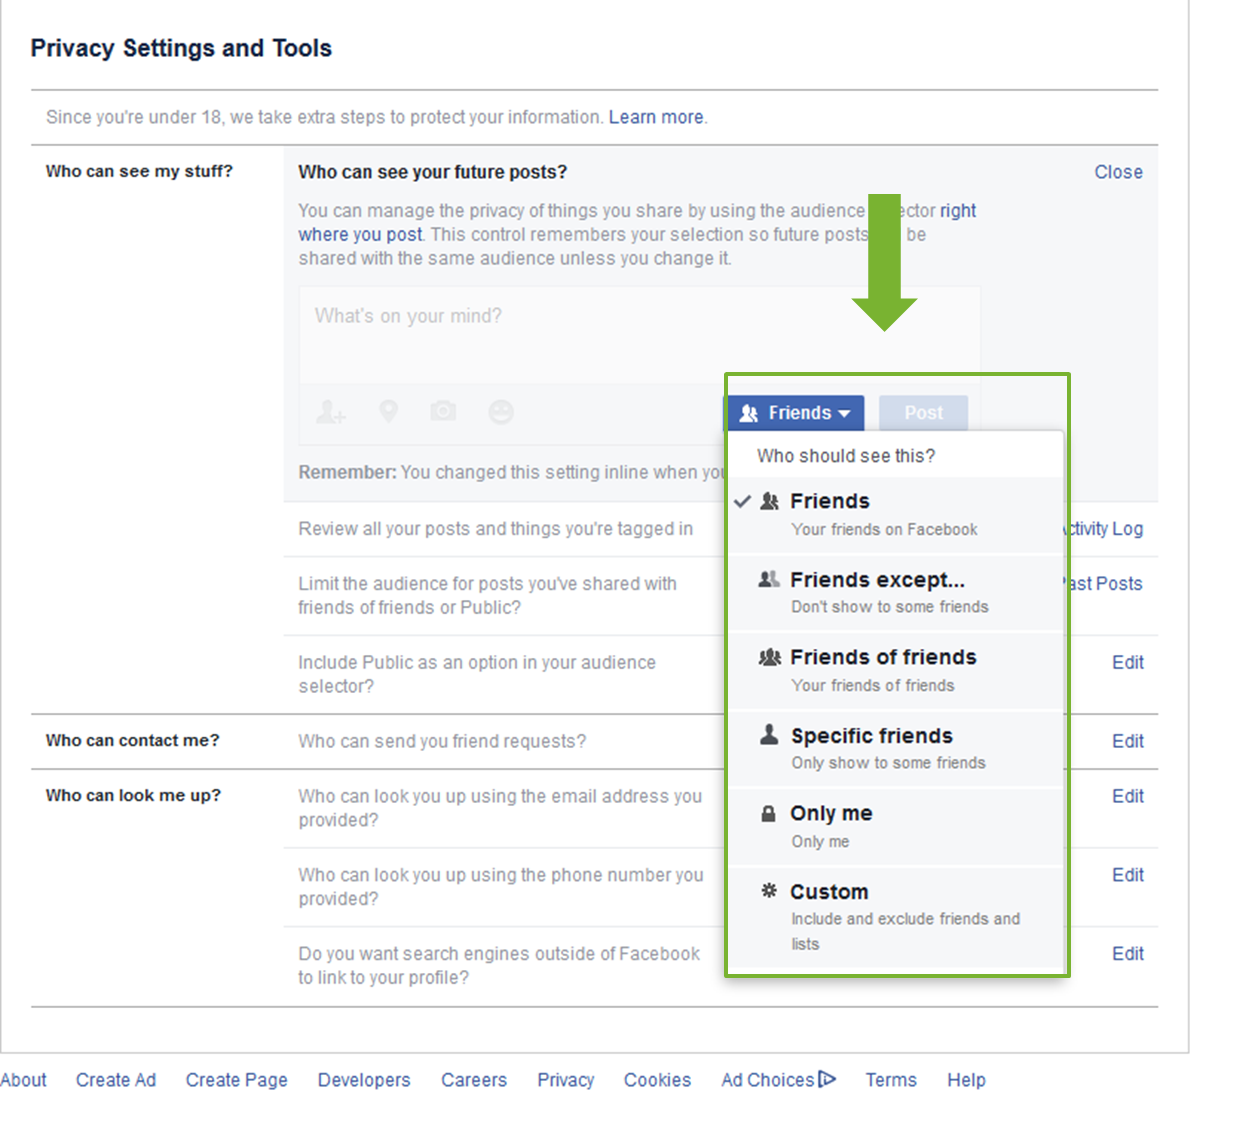1240x1125 pixels.
Task: Click the search engines question text
Action: point(499,966)
